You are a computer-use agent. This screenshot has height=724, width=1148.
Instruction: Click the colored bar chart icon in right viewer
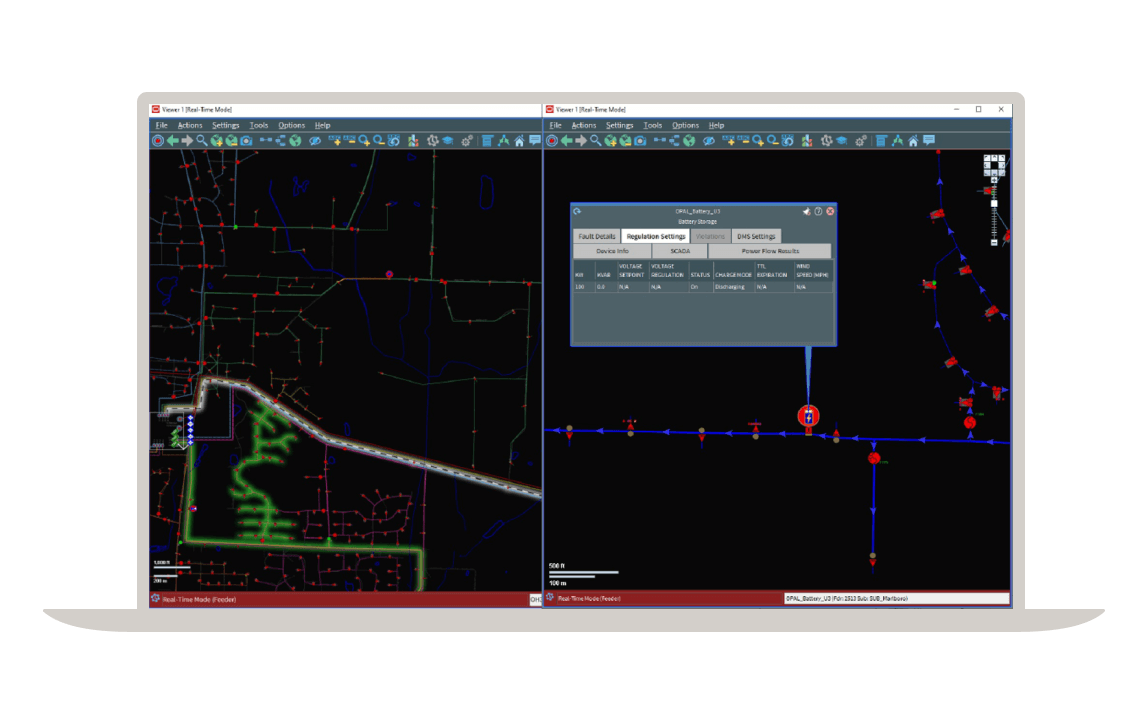pos(807,141)
